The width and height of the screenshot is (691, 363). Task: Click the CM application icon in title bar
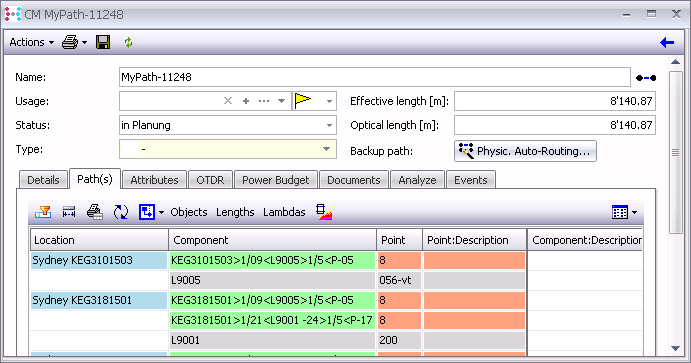13,14
